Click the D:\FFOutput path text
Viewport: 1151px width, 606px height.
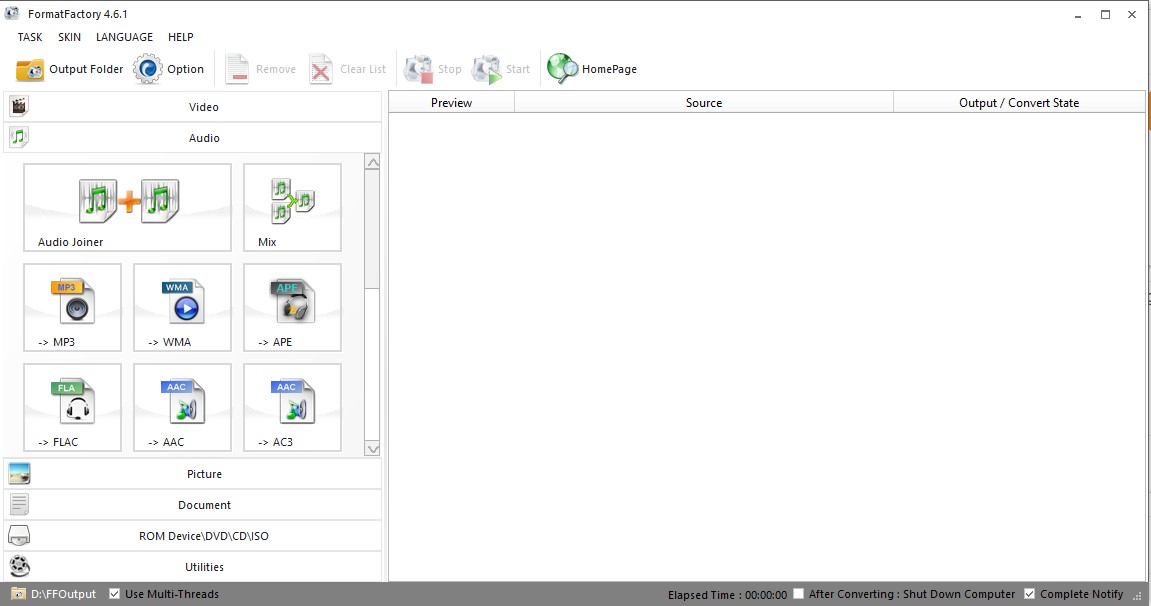(63, 594)
